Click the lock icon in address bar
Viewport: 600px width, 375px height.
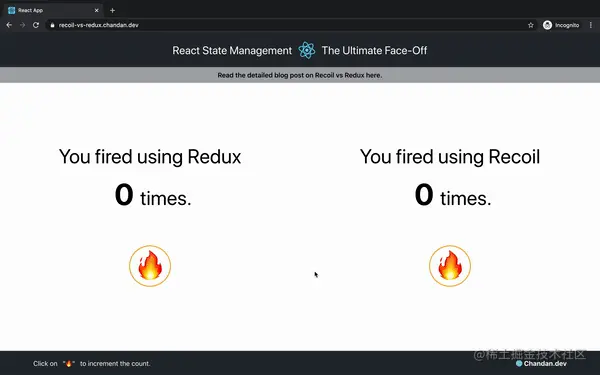tap(52, 25)
